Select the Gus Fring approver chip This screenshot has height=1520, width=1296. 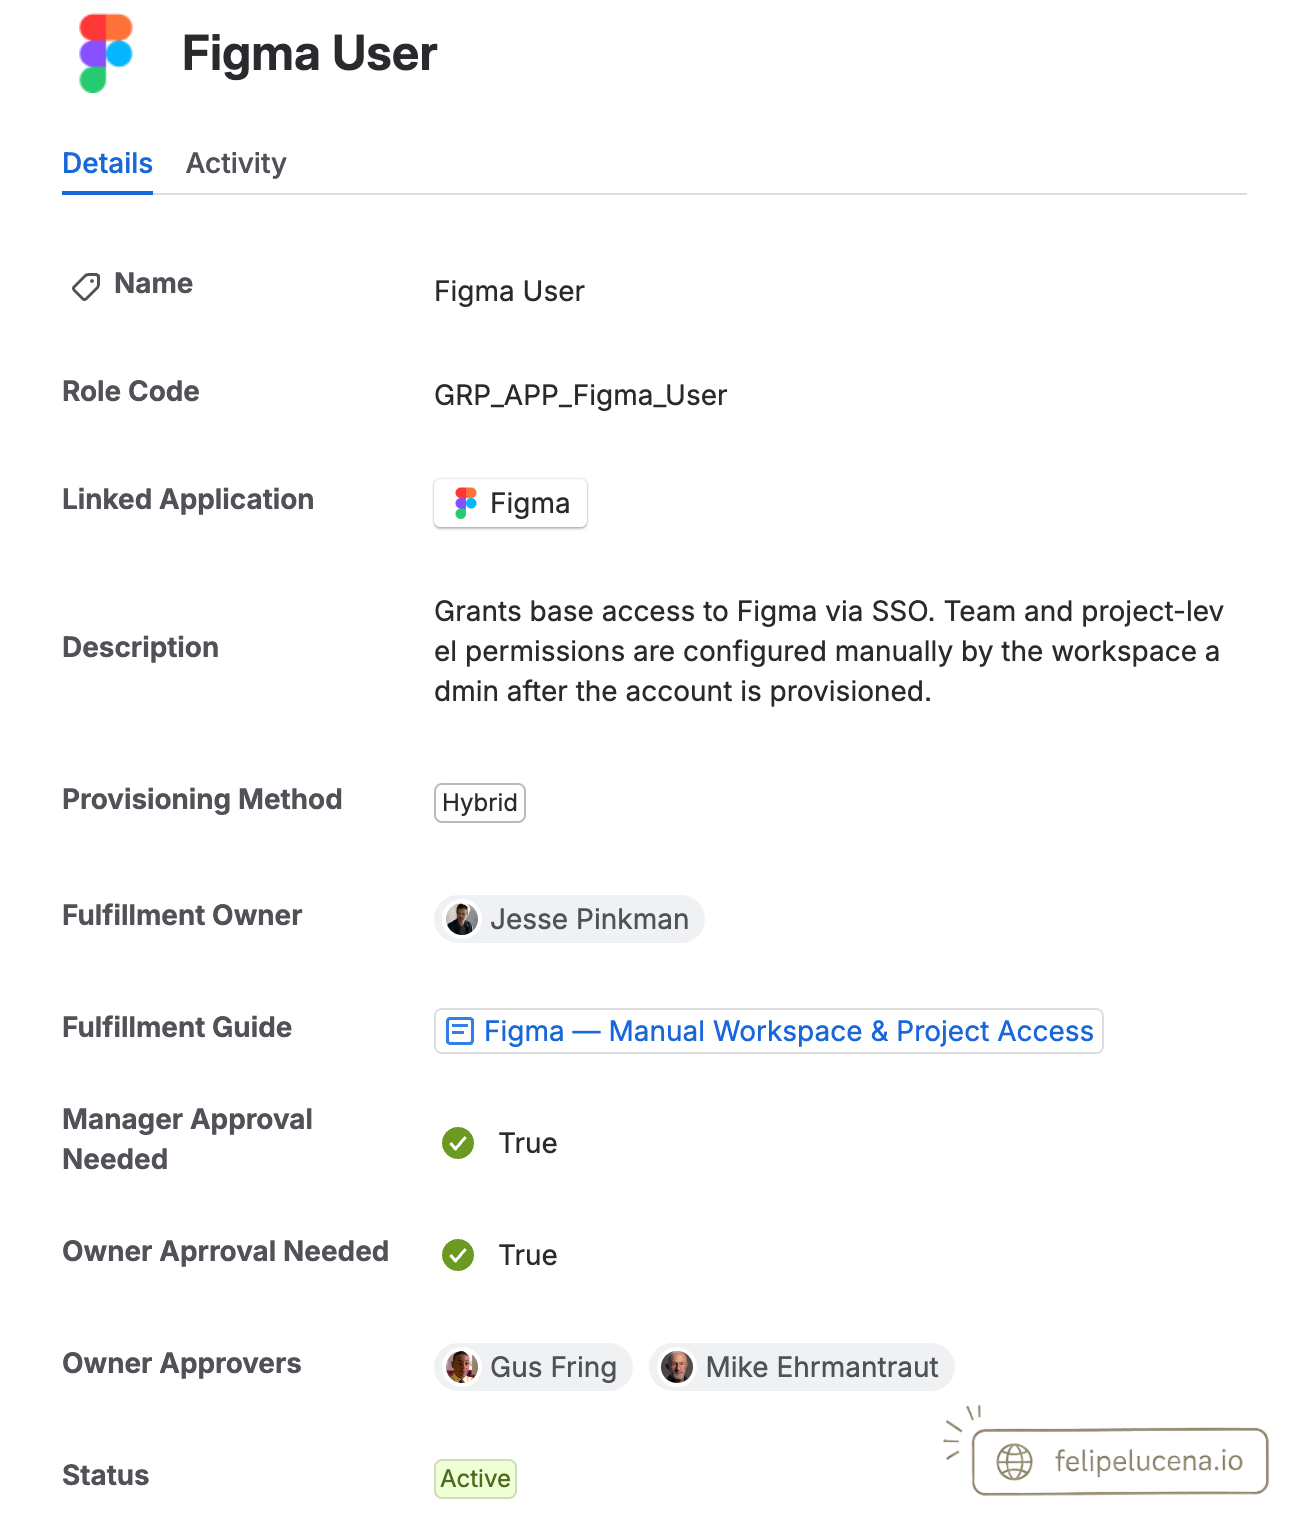pyautogui.click(x=533, y=1367)
